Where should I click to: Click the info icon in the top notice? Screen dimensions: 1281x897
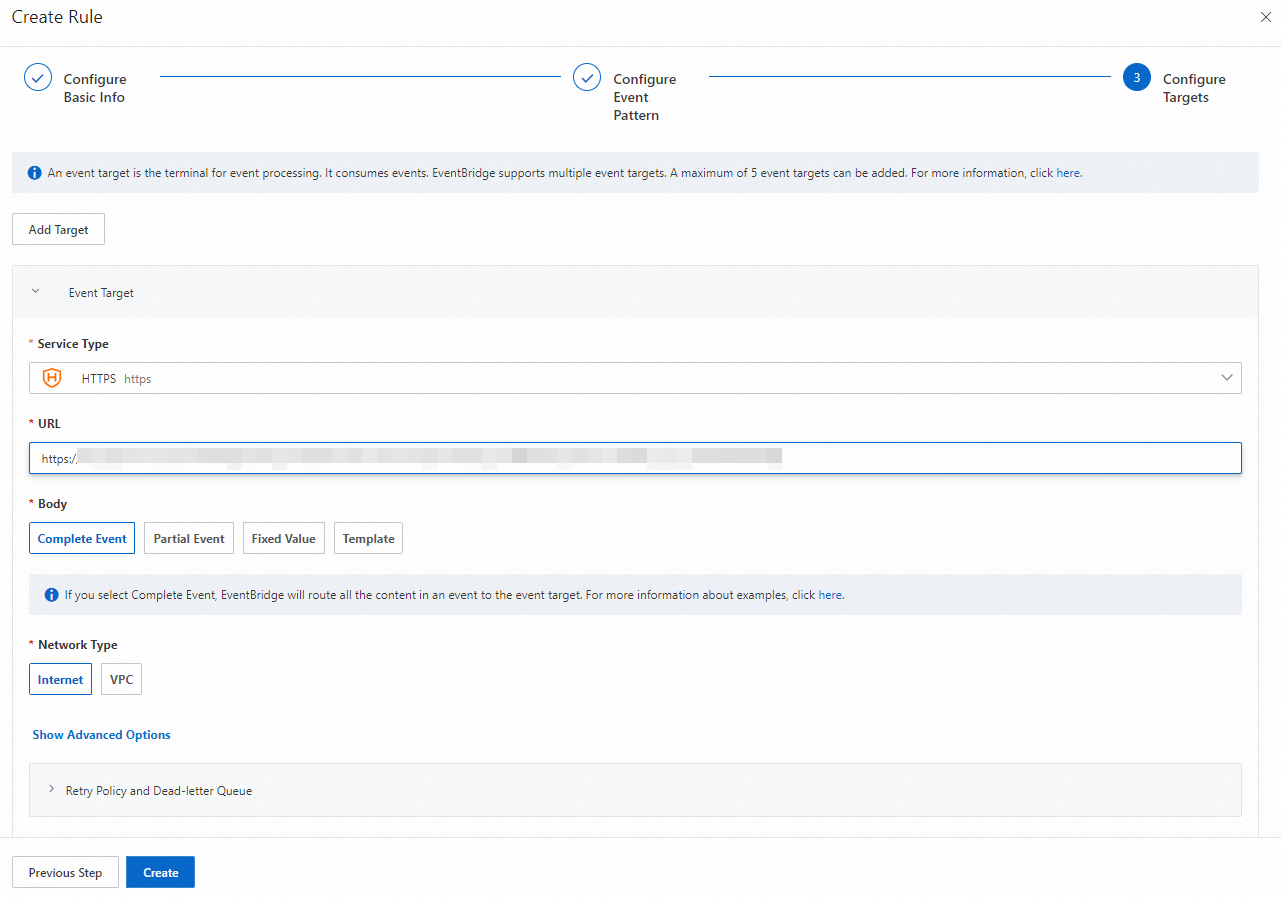click(x=33, y=173)
